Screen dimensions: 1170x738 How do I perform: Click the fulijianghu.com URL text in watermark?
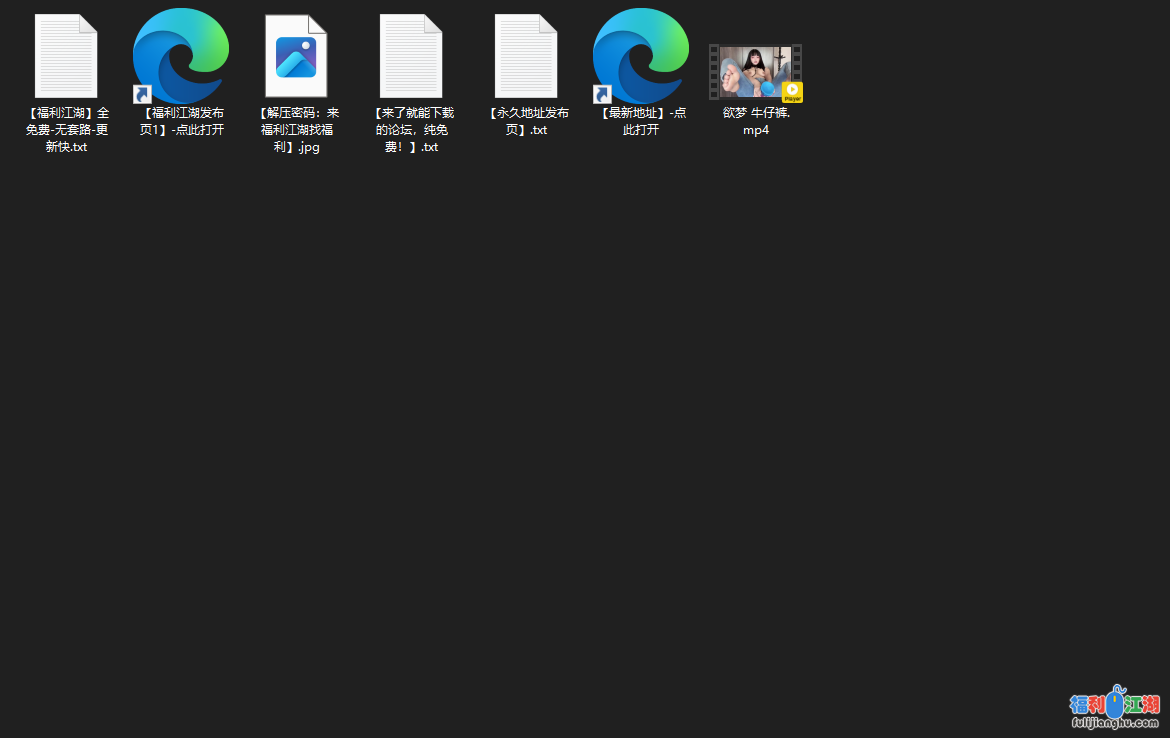[x=1114, y=723]
